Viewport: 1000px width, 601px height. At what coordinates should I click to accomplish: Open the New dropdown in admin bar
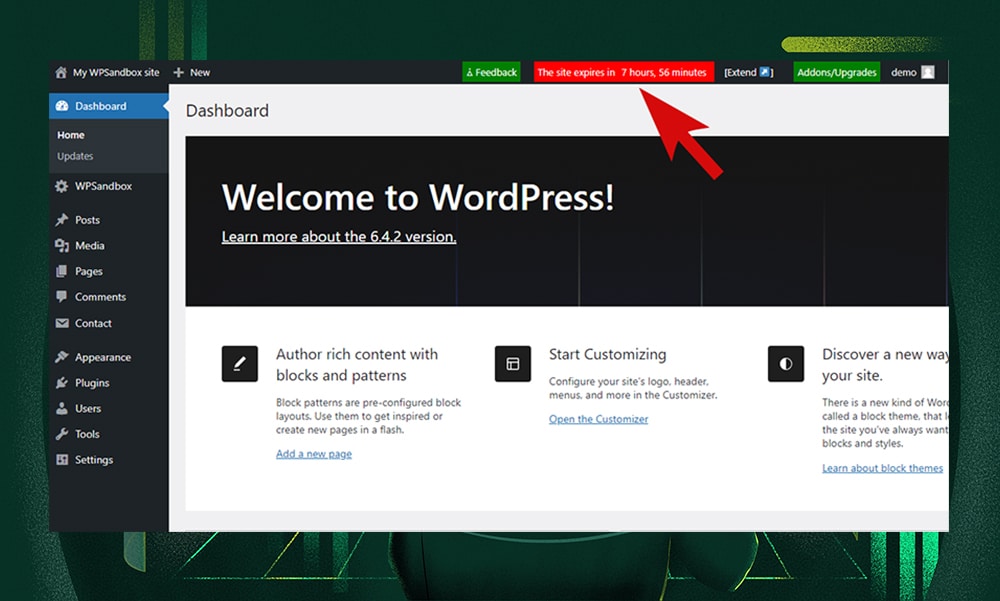coord(190,72)
